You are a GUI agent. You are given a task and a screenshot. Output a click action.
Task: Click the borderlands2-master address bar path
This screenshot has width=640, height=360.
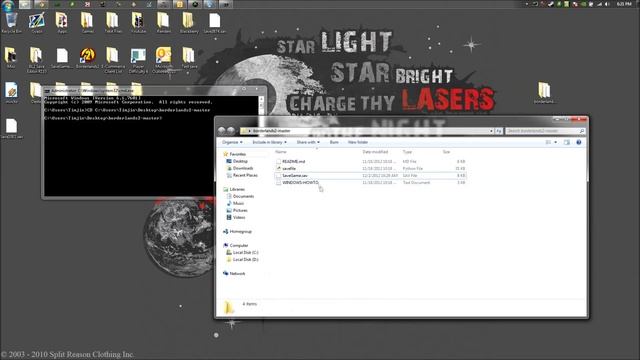(x=271, y=131)
